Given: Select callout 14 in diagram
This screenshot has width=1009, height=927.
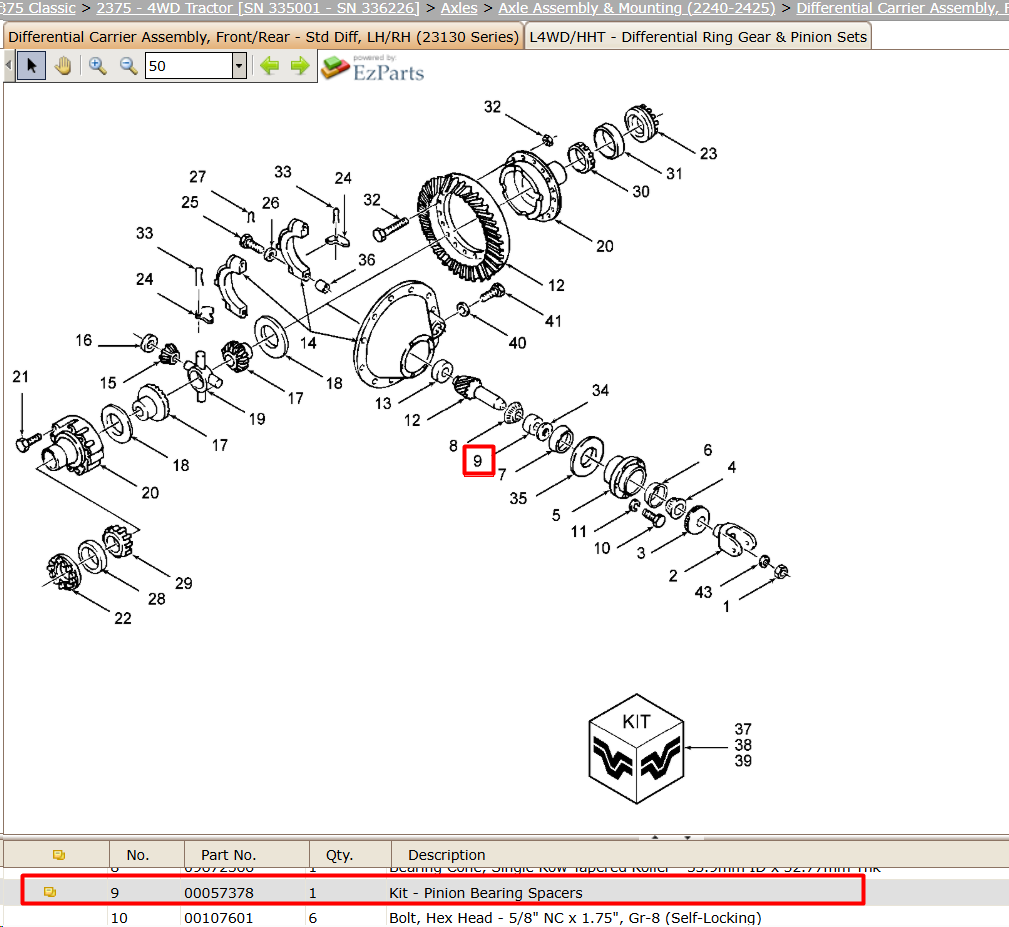Looking at the screenshot, I should pyautogui.click(x=308, y=343).
